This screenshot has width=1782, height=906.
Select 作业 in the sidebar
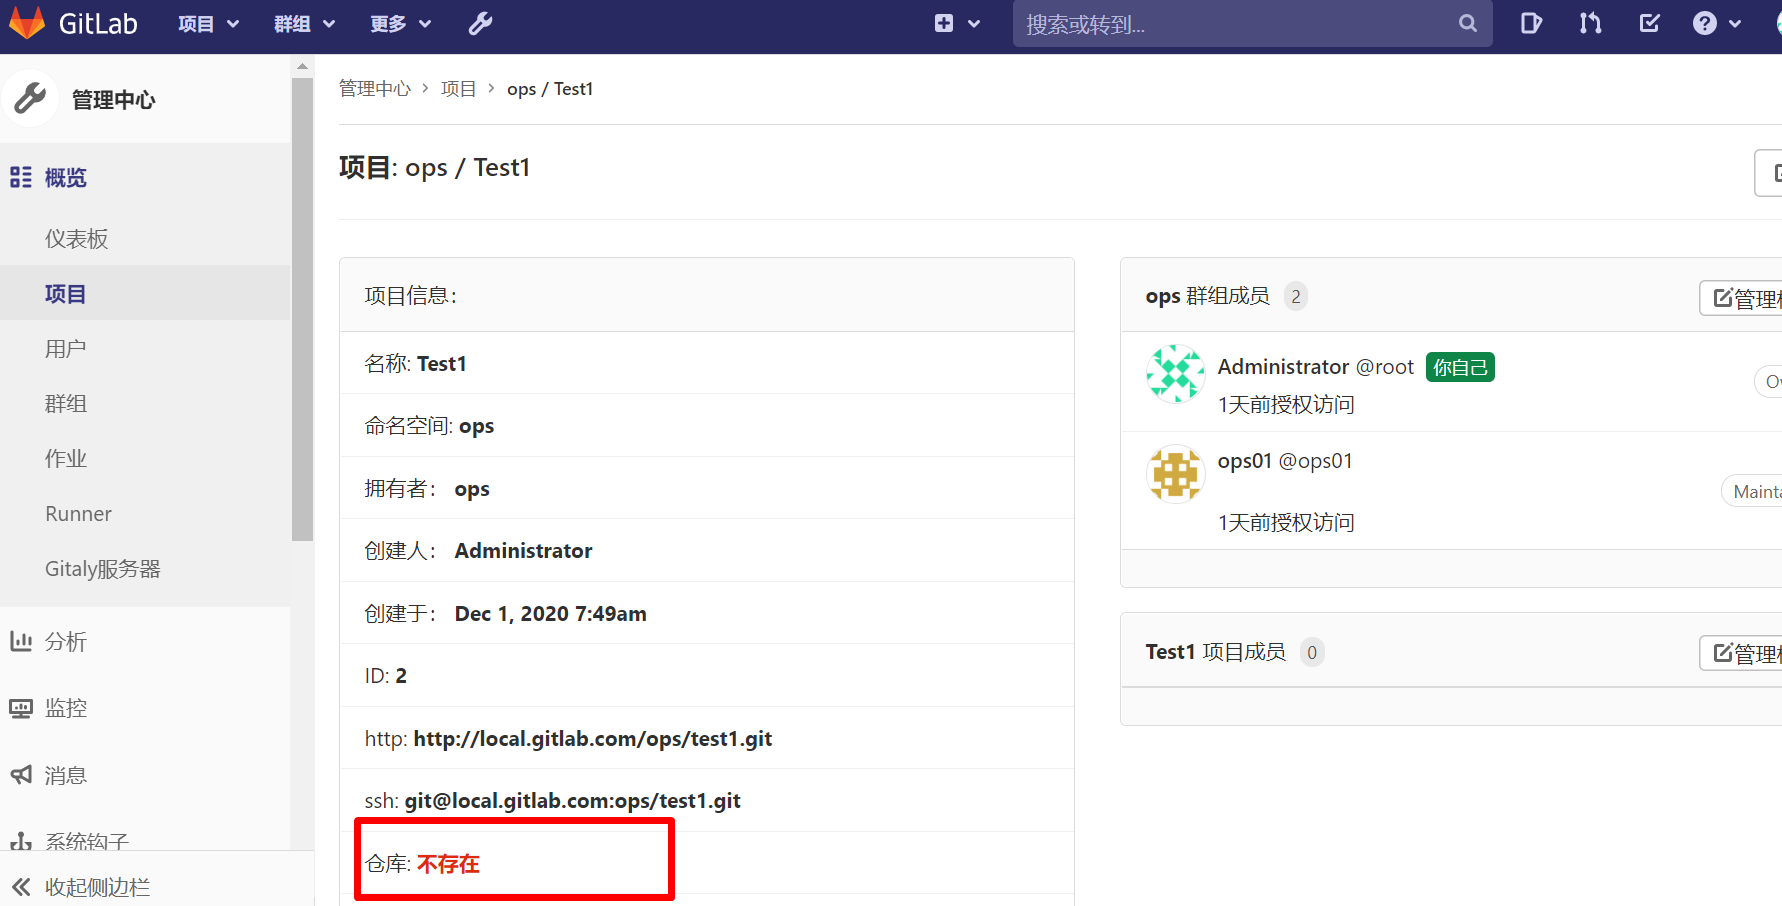[x=65, y=458]
